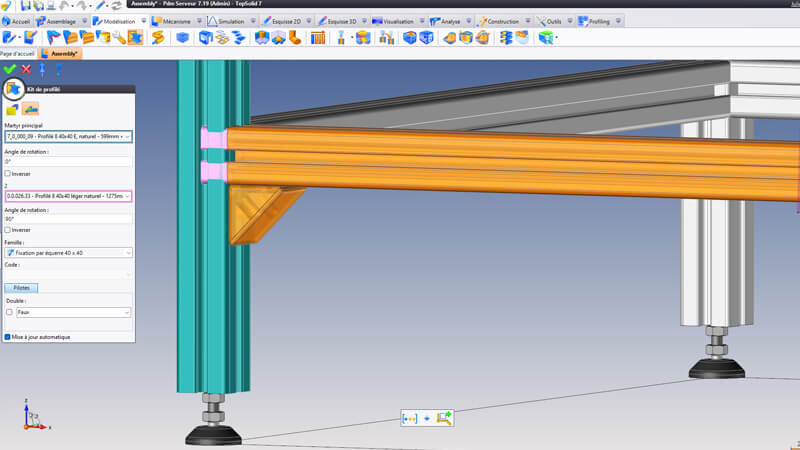Cancel with the red X icon
The image size is (800, 450).
[26, 69]
